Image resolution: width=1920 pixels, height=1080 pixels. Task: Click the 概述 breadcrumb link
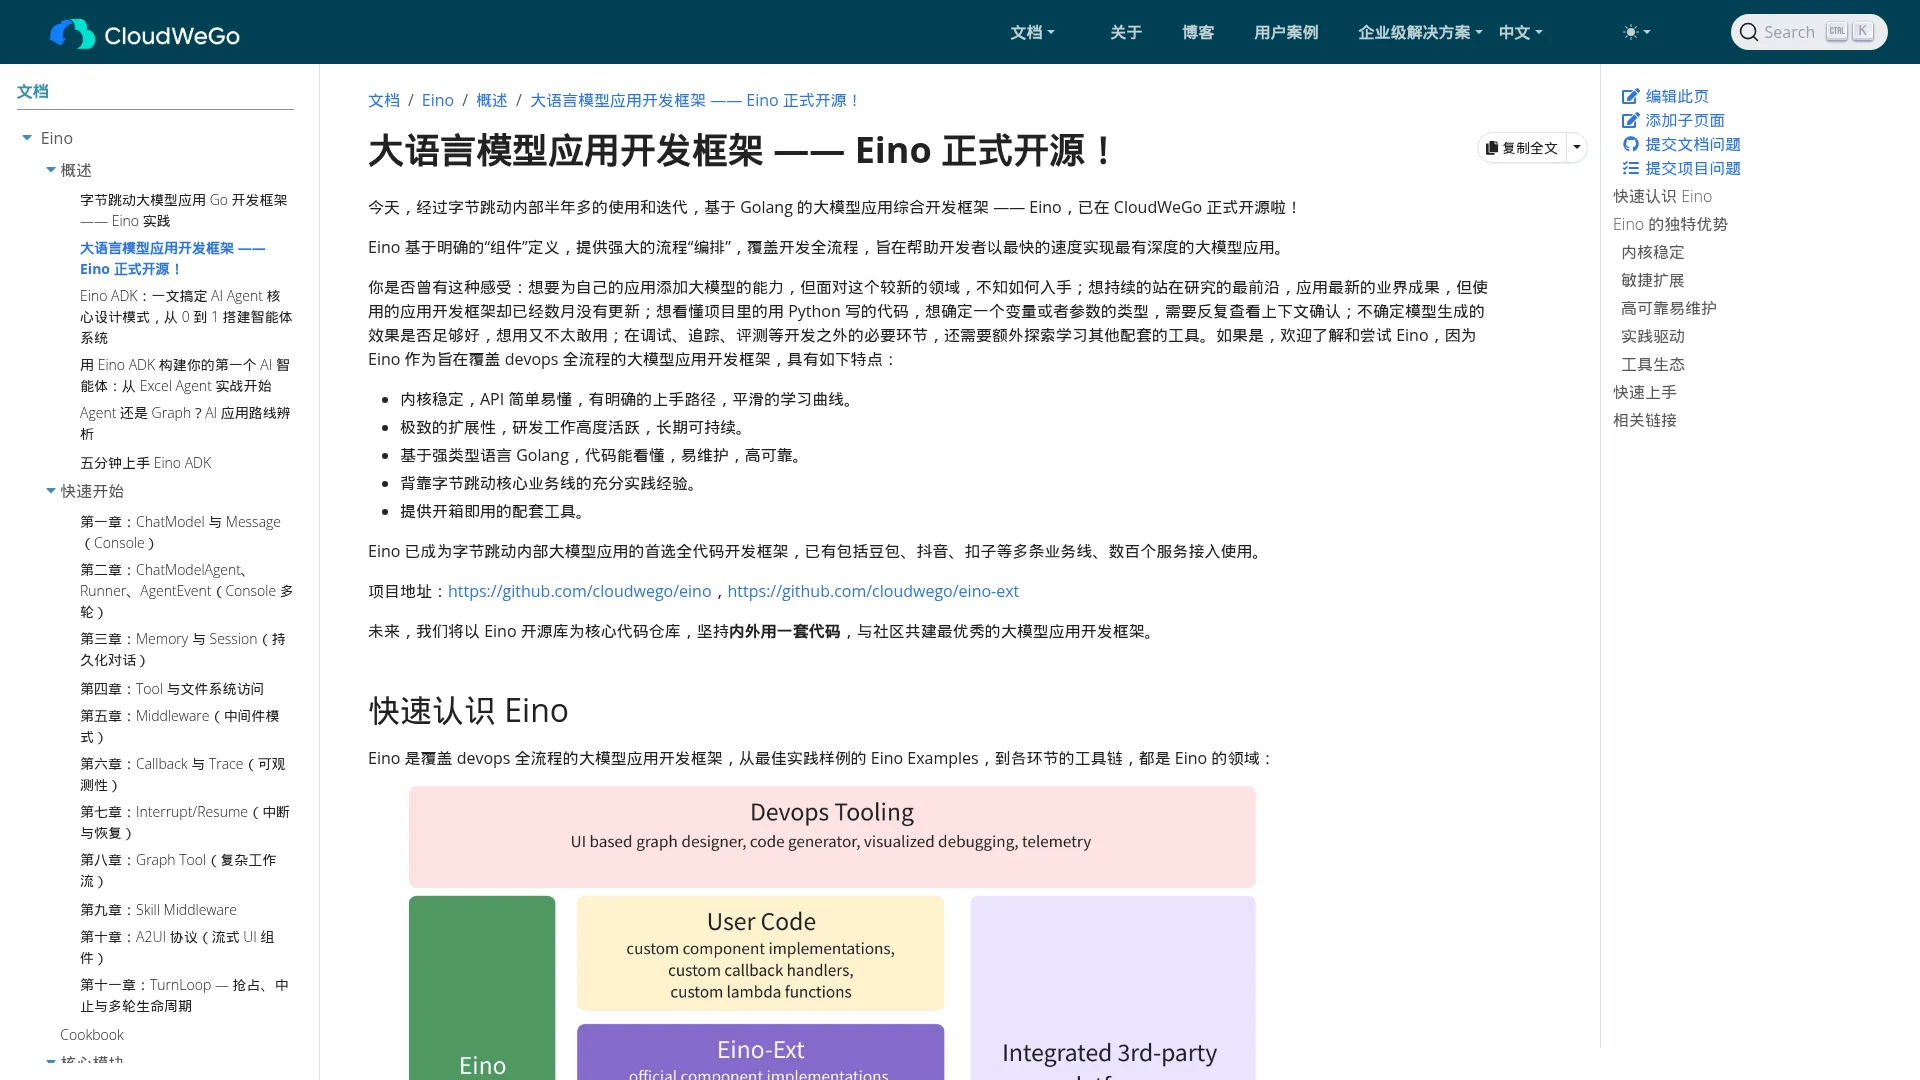(x=491, y=100)
